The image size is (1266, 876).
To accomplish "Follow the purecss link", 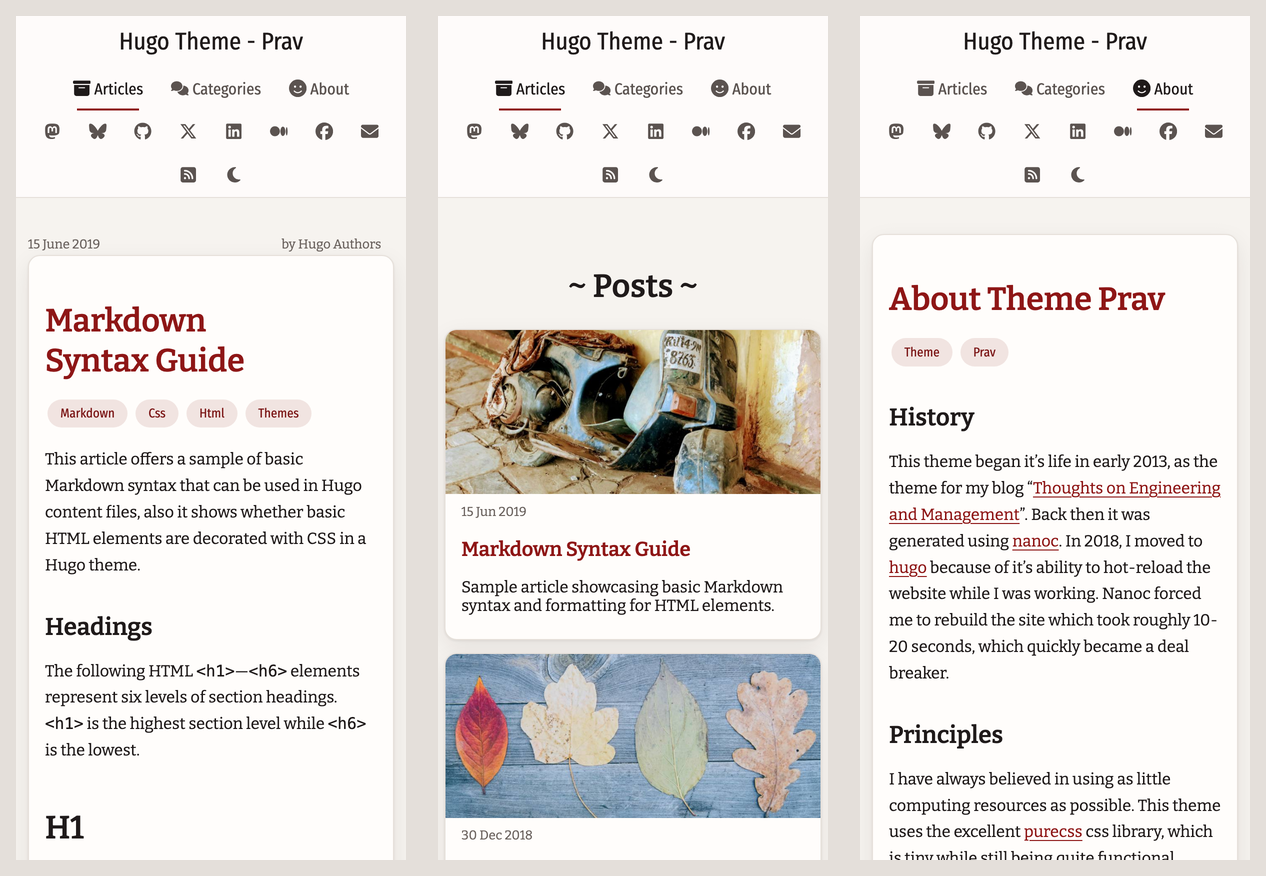I will point(1053,831).
